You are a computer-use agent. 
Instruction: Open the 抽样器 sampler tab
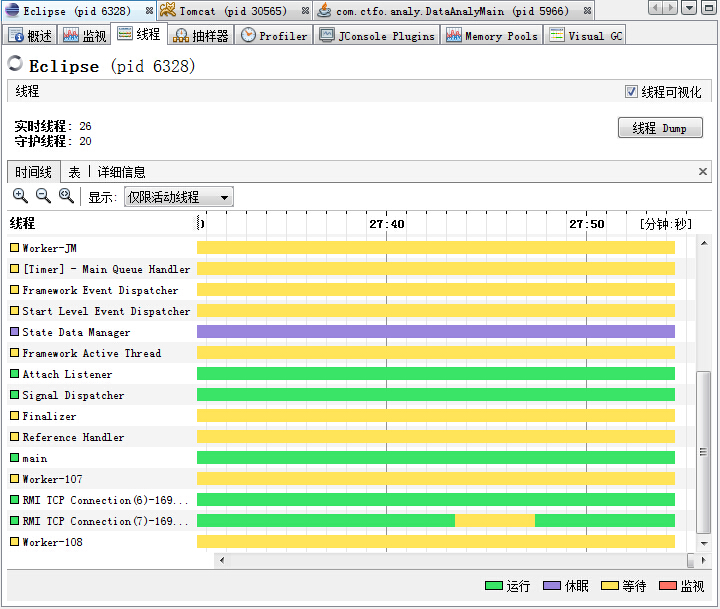pos(201,35)
